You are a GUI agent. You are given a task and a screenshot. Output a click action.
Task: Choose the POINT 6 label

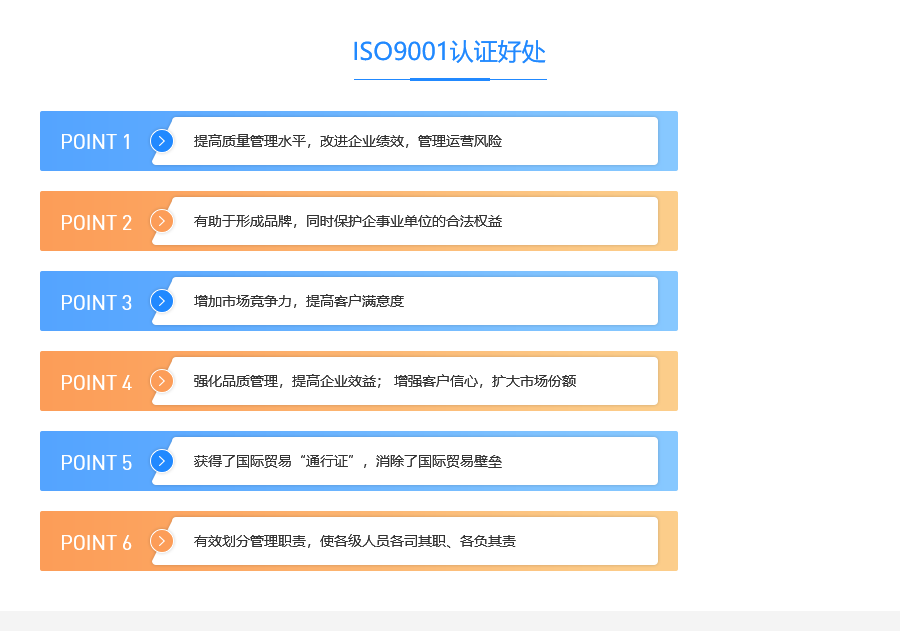pyautogui.click(x=96, y=542)
